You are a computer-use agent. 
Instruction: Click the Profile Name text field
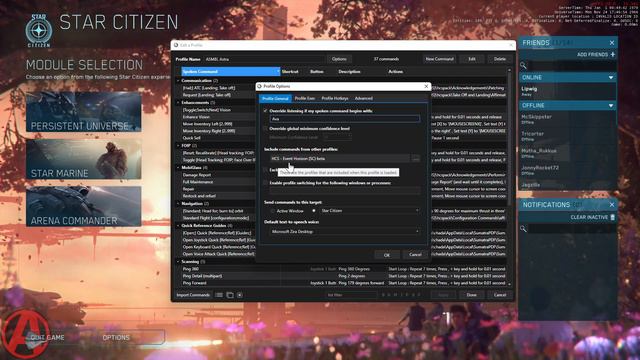264,59
